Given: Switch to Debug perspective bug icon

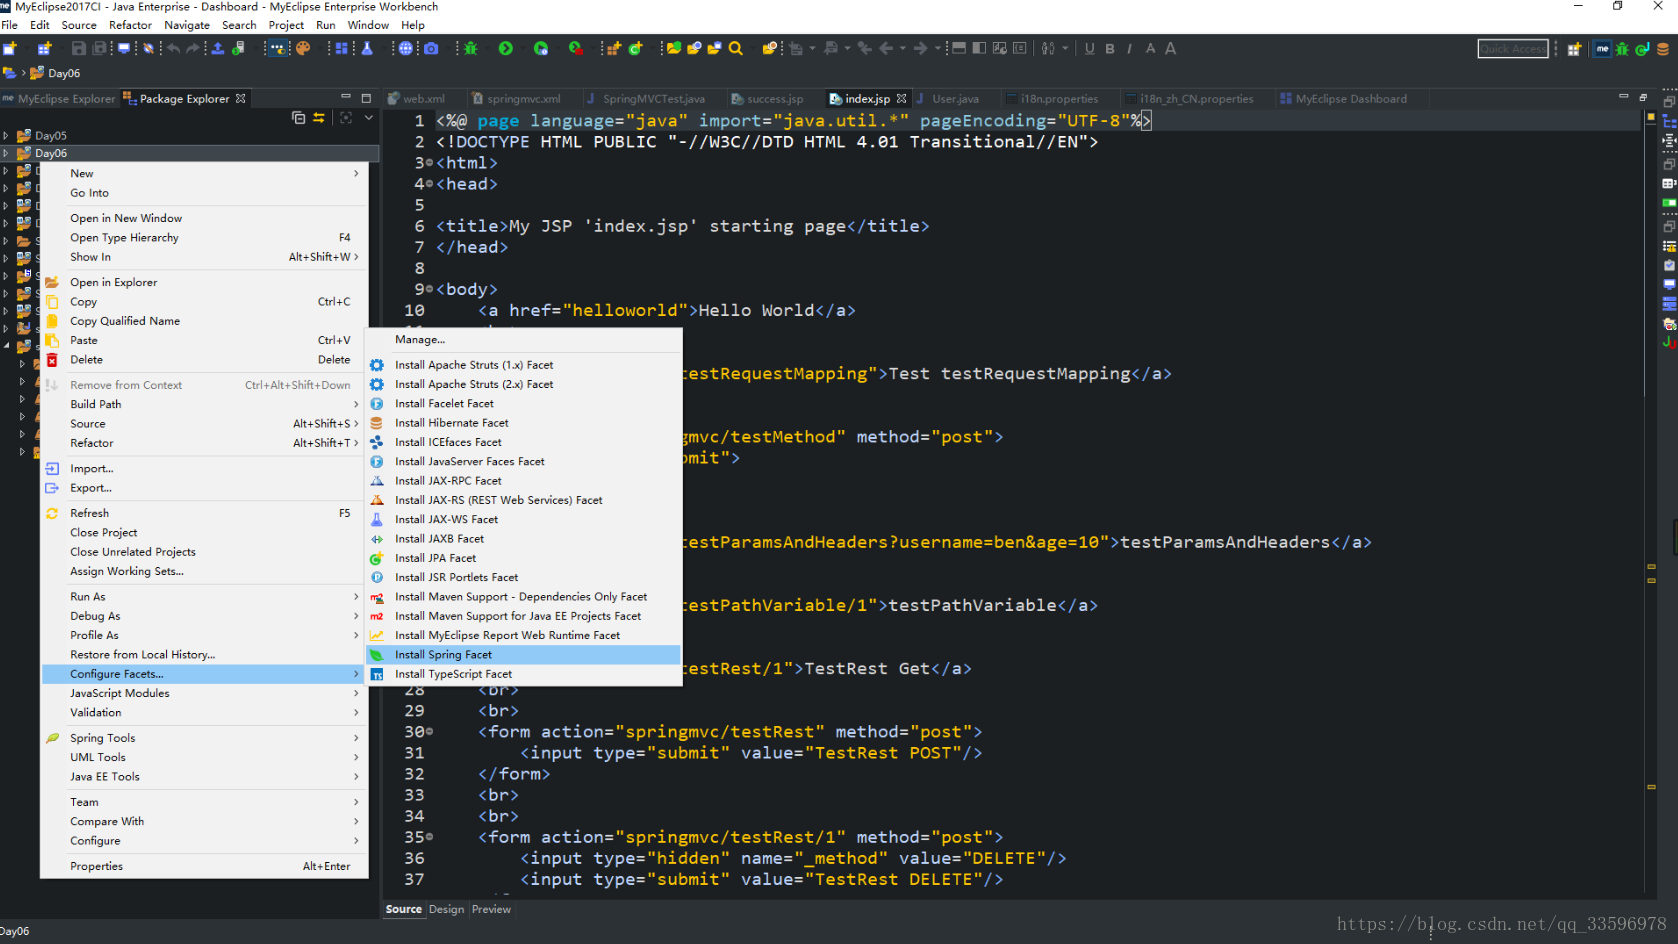Looking at the screenshot, I should [x=1623, y=48].
